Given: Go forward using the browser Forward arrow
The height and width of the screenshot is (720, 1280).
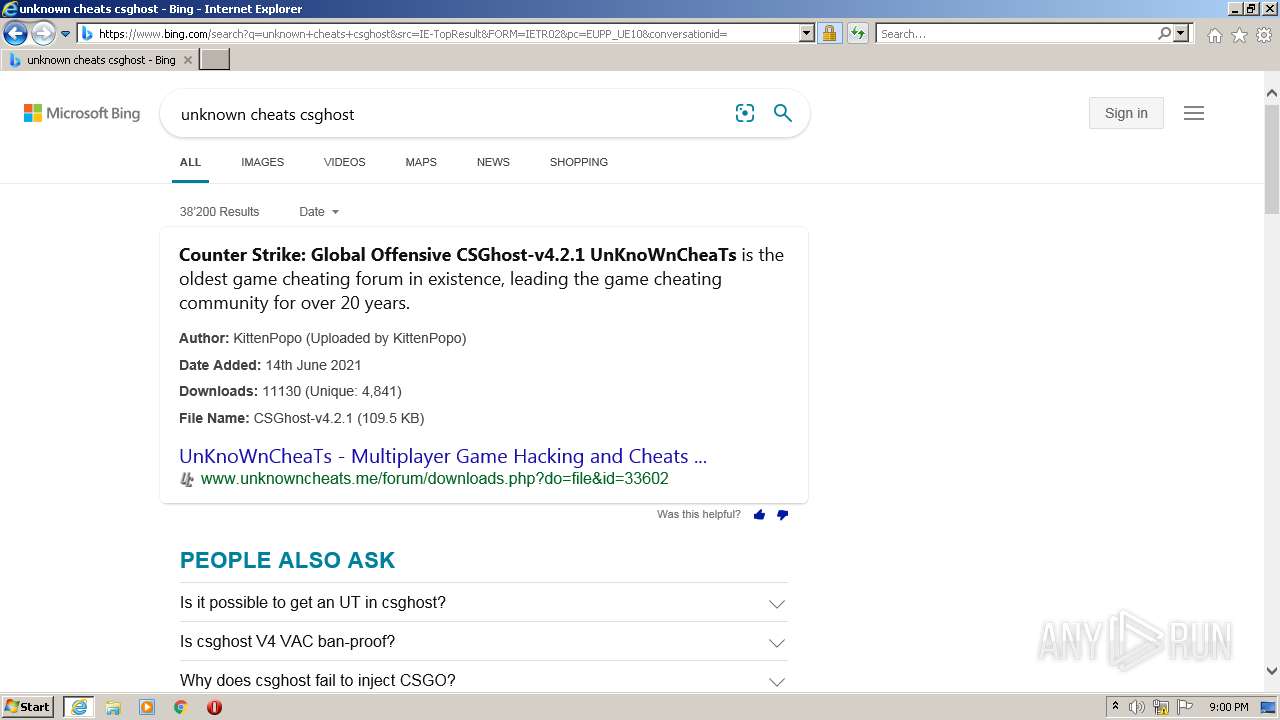Looking at the screenshot, I should 43,34.
